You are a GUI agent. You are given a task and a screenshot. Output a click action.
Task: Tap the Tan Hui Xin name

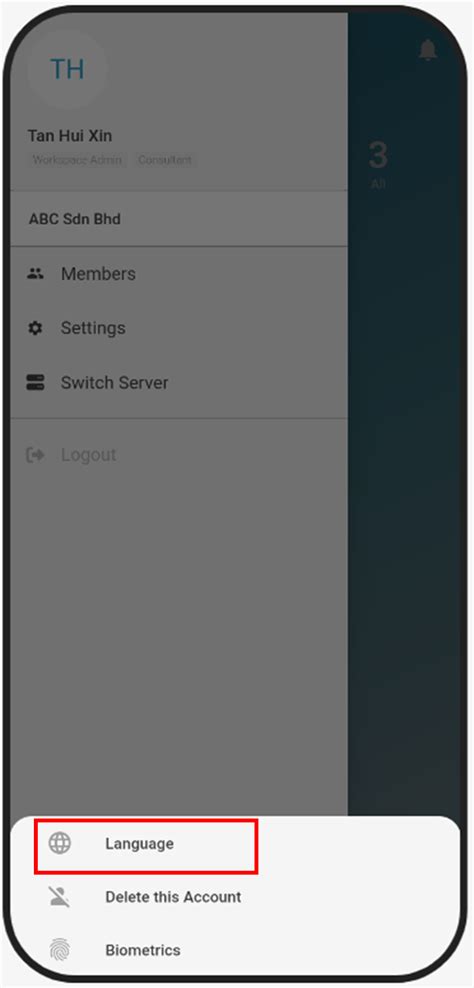click(70, 135)
